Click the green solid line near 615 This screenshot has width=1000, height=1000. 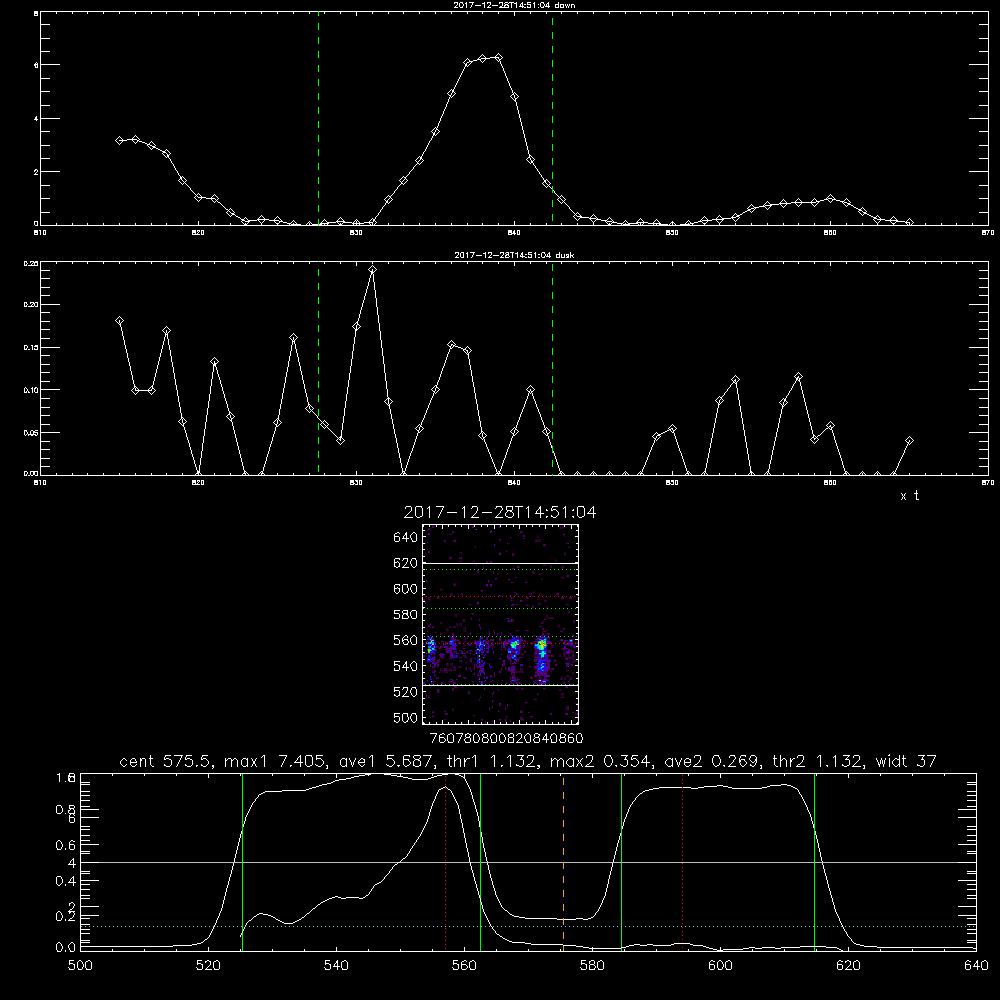(x=814, y=861)
